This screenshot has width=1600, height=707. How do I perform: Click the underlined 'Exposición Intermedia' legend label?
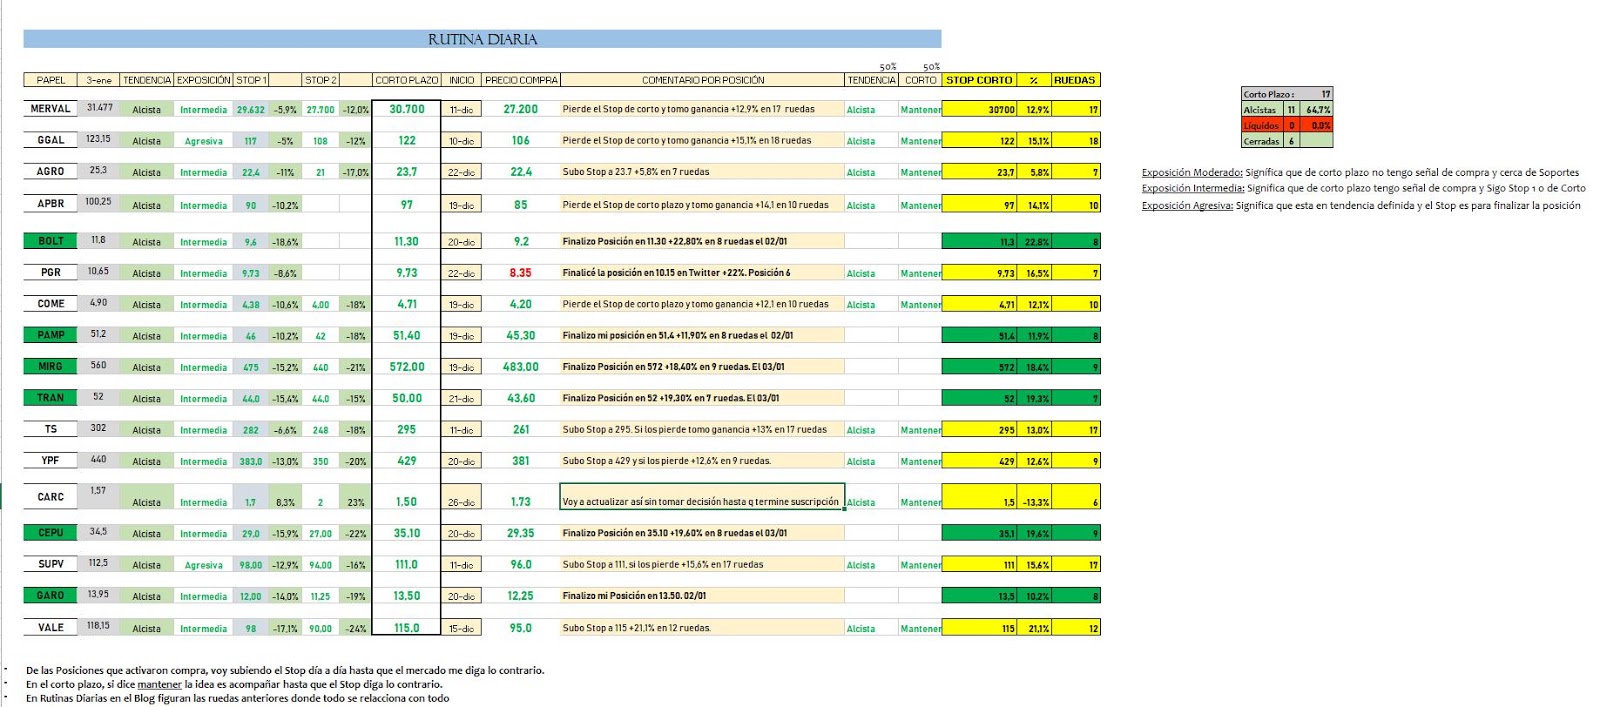click(x=1193, y=188)
